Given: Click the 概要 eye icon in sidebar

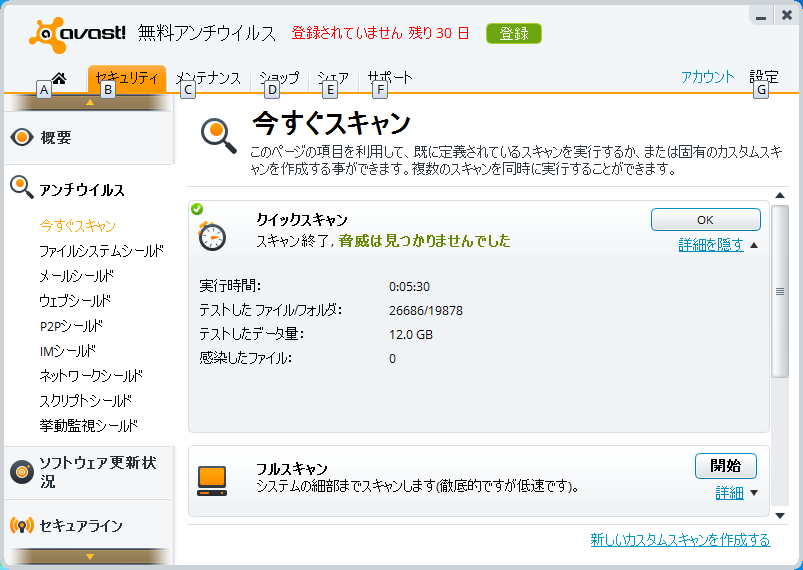Looking at the screenshot, I should (x=22, y=137).
